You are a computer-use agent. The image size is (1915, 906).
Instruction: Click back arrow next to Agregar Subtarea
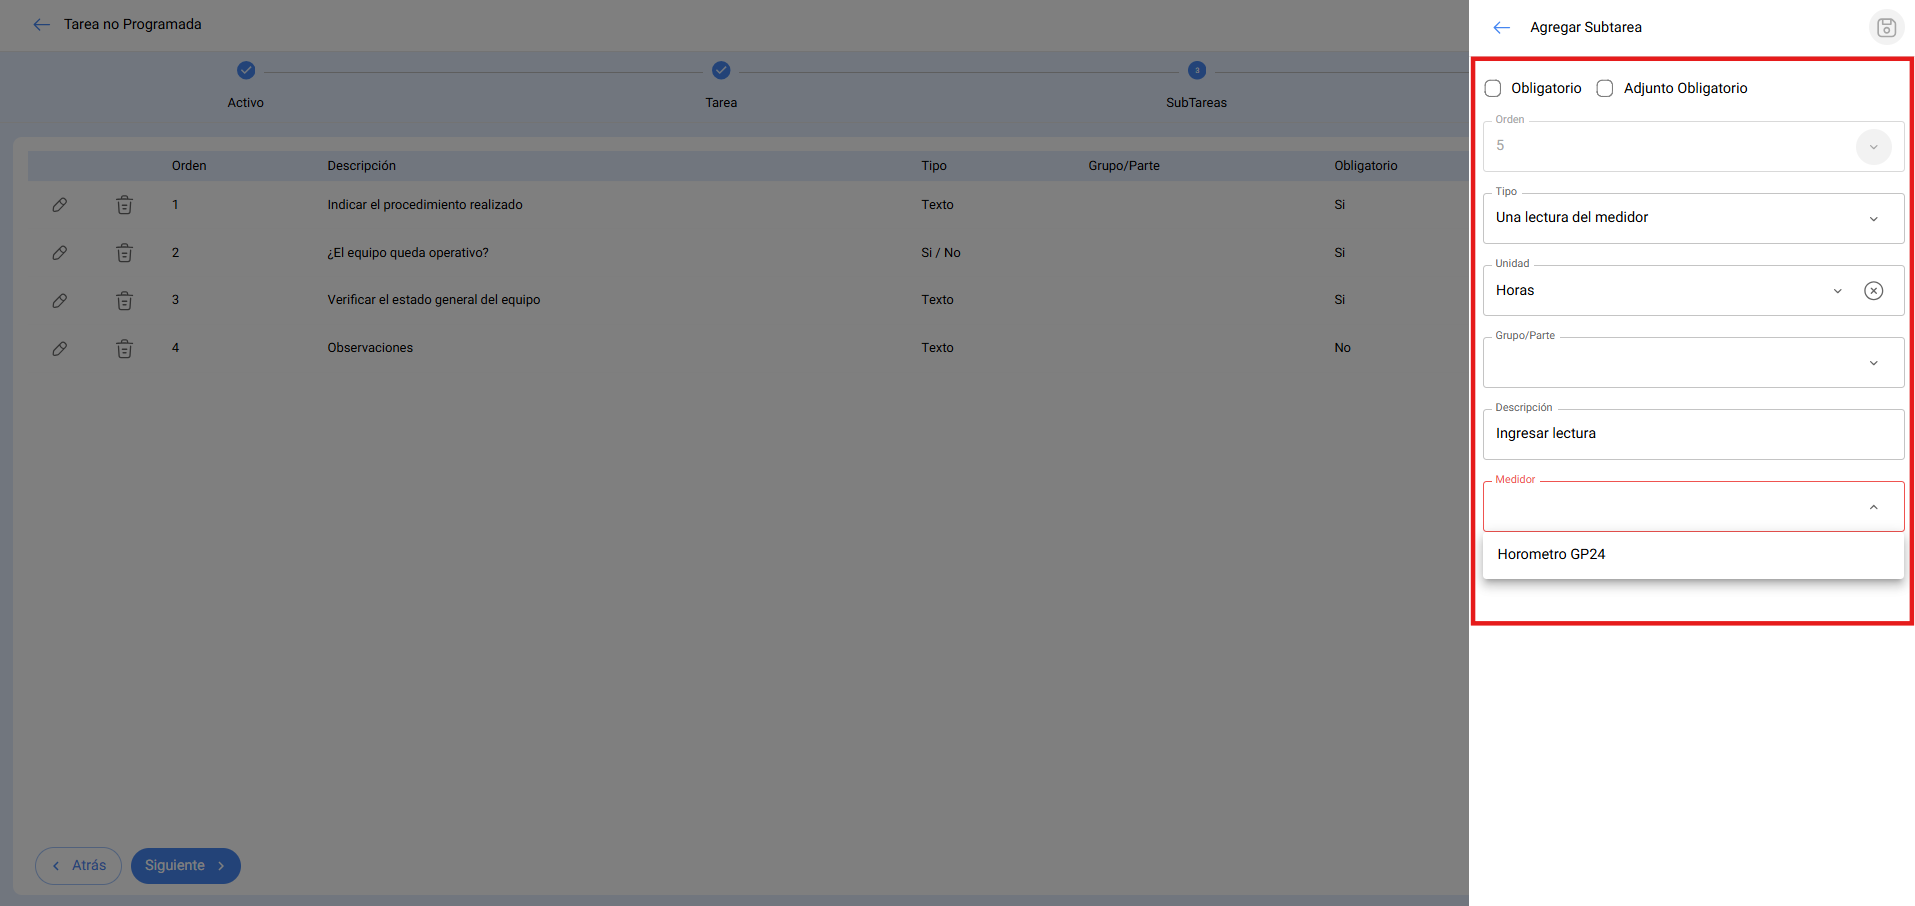(1501, 28)
